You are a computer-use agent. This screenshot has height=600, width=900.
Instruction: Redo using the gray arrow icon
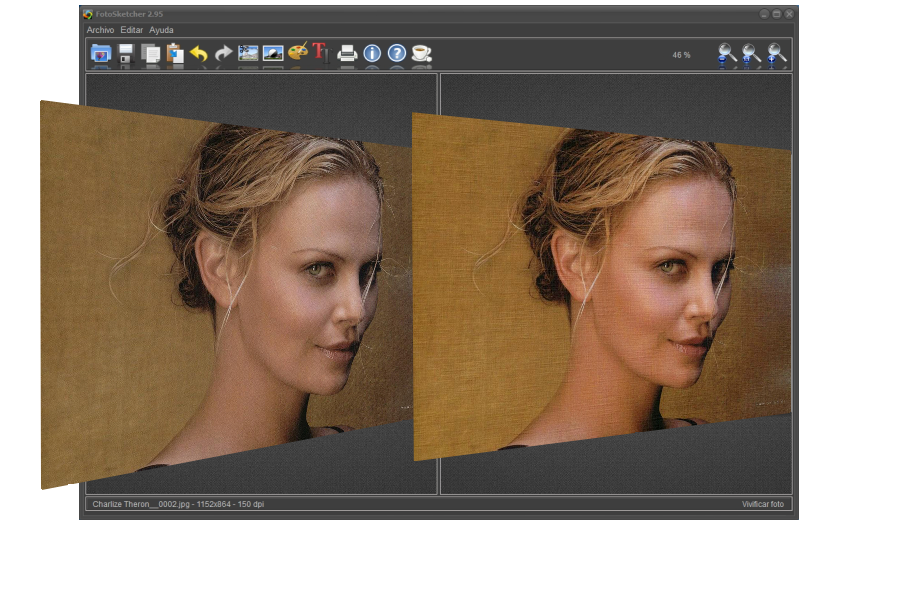tap(224, 55)
